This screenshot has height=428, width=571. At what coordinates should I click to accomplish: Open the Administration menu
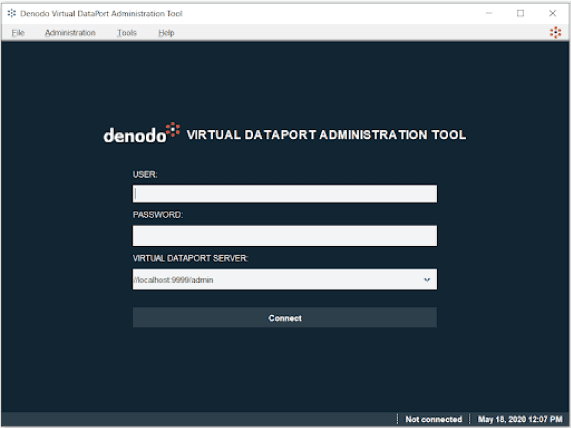tap(70, 33)
